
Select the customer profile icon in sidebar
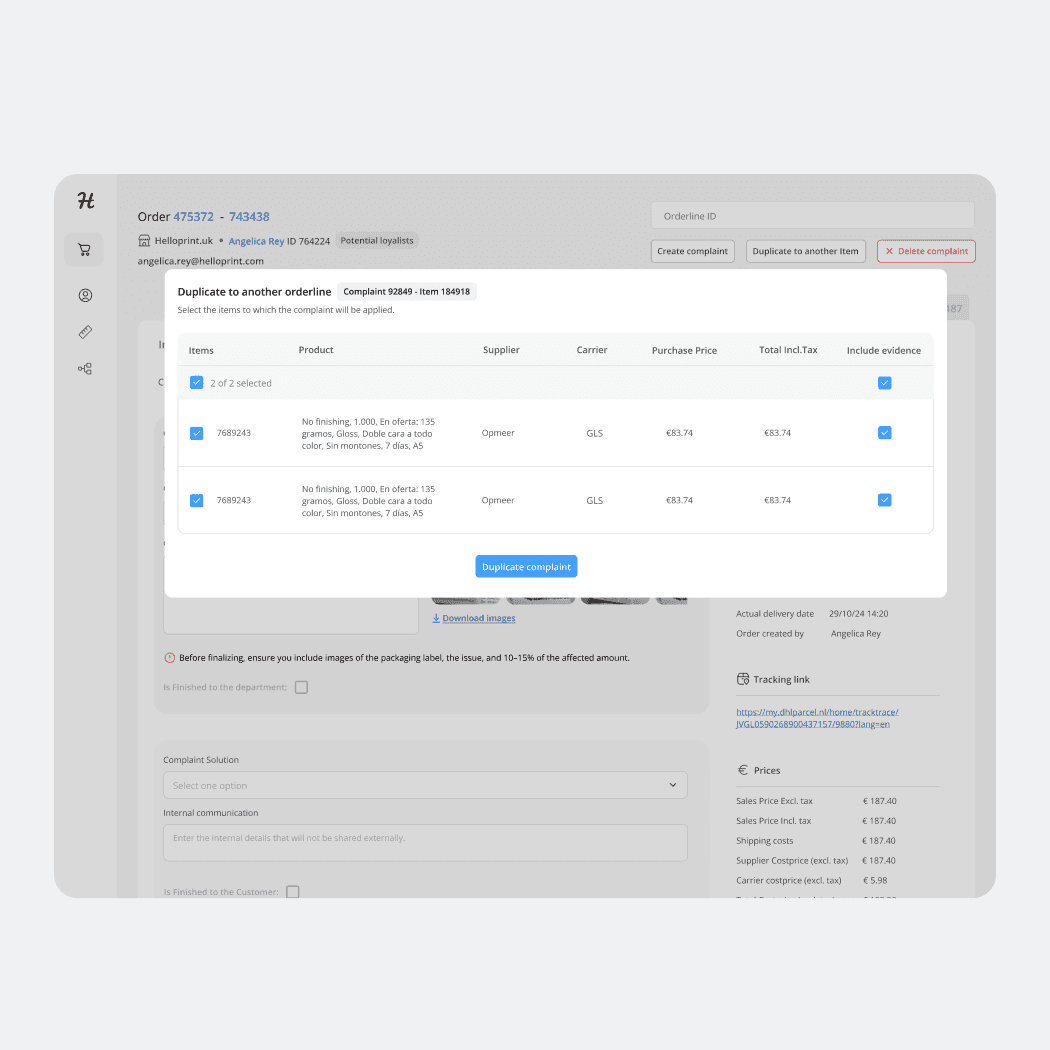(x=84, y=295)
